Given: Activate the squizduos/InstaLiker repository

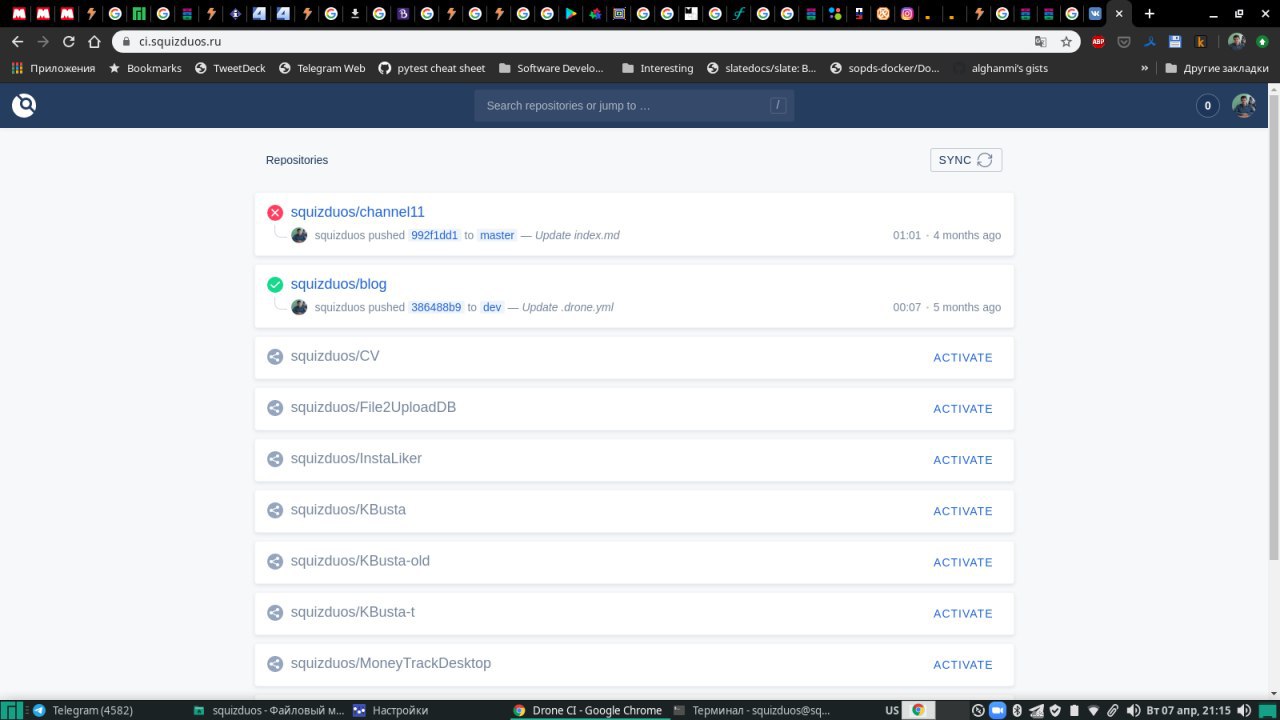Looking at the screenshot, I should click(x=963, y=459).
